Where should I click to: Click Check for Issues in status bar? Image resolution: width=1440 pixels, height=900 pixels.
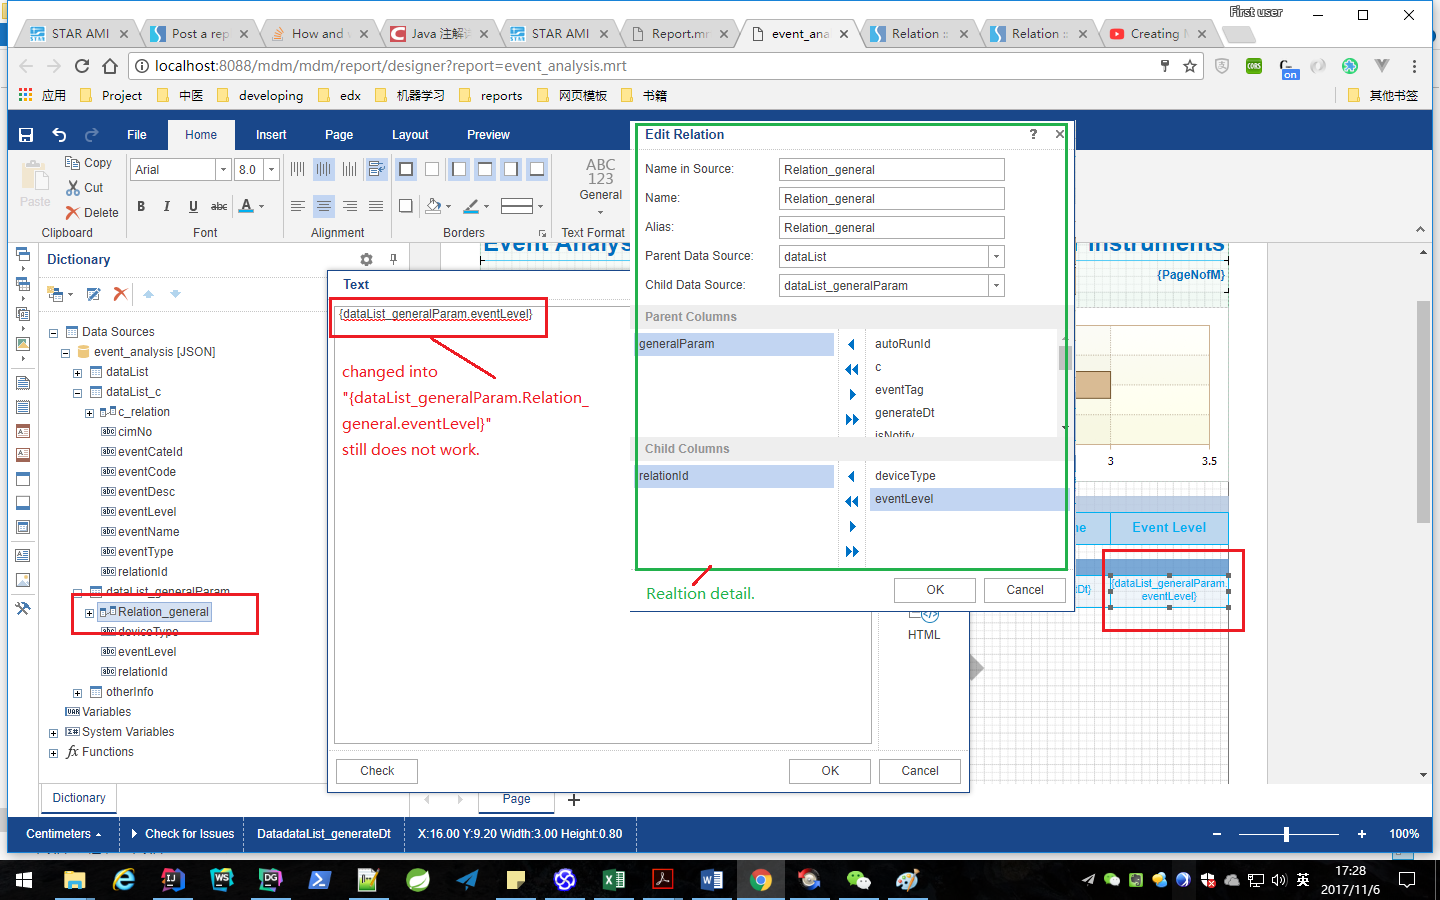click(x=182, y=834)
